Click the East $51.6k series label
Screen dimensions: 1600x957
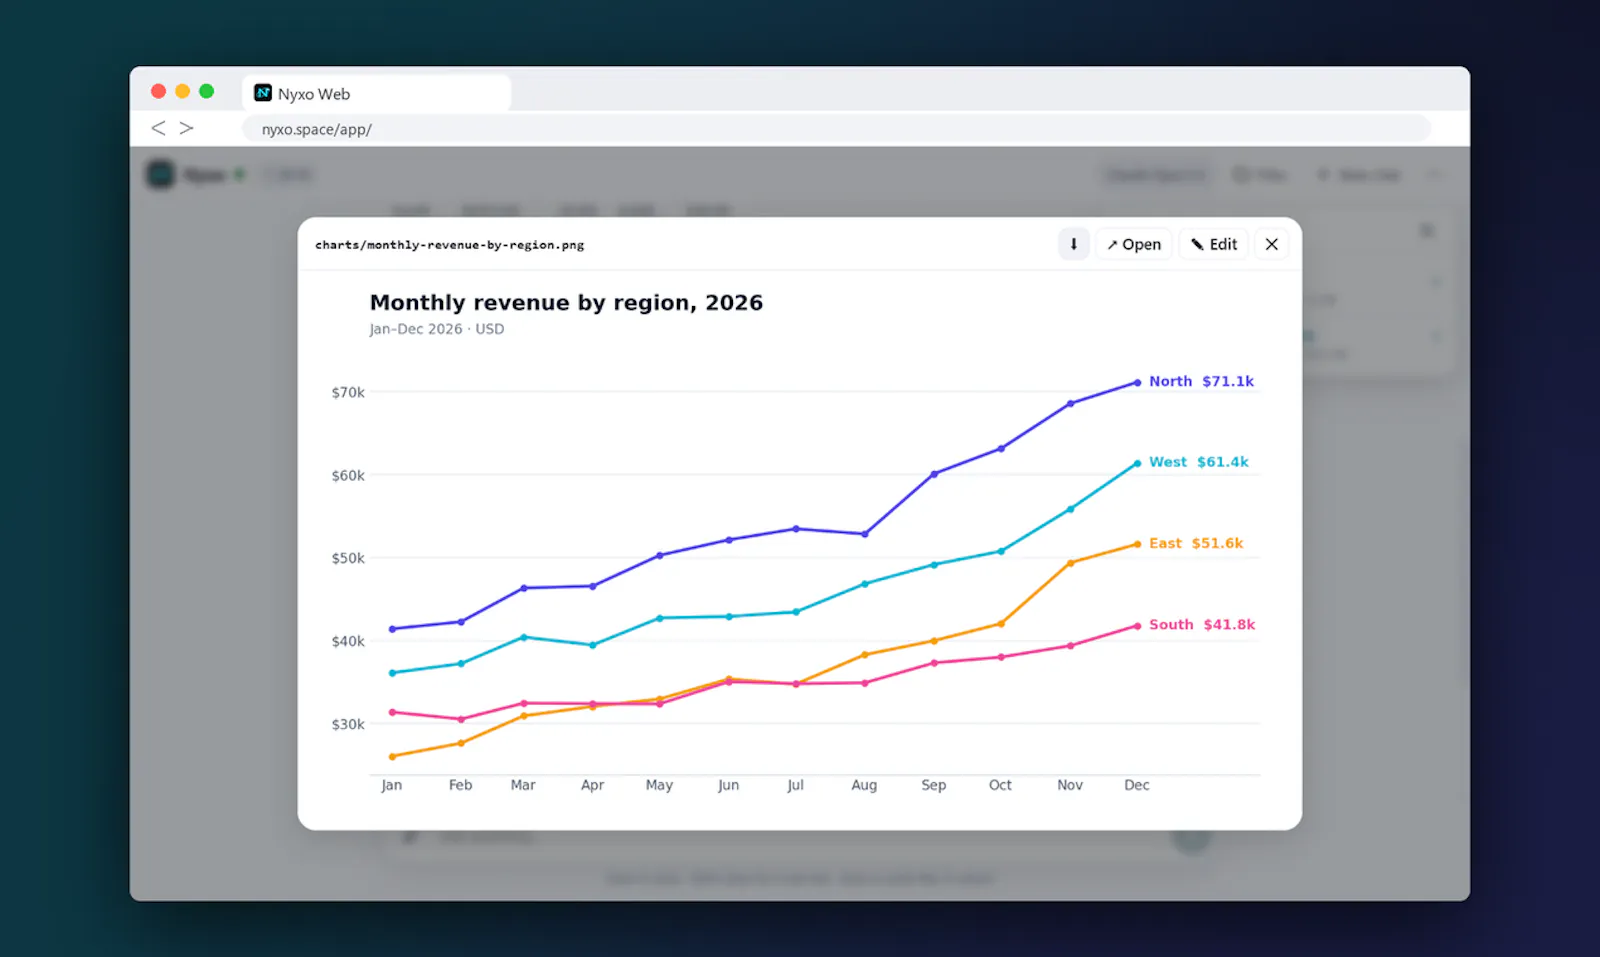(1196, 543)
